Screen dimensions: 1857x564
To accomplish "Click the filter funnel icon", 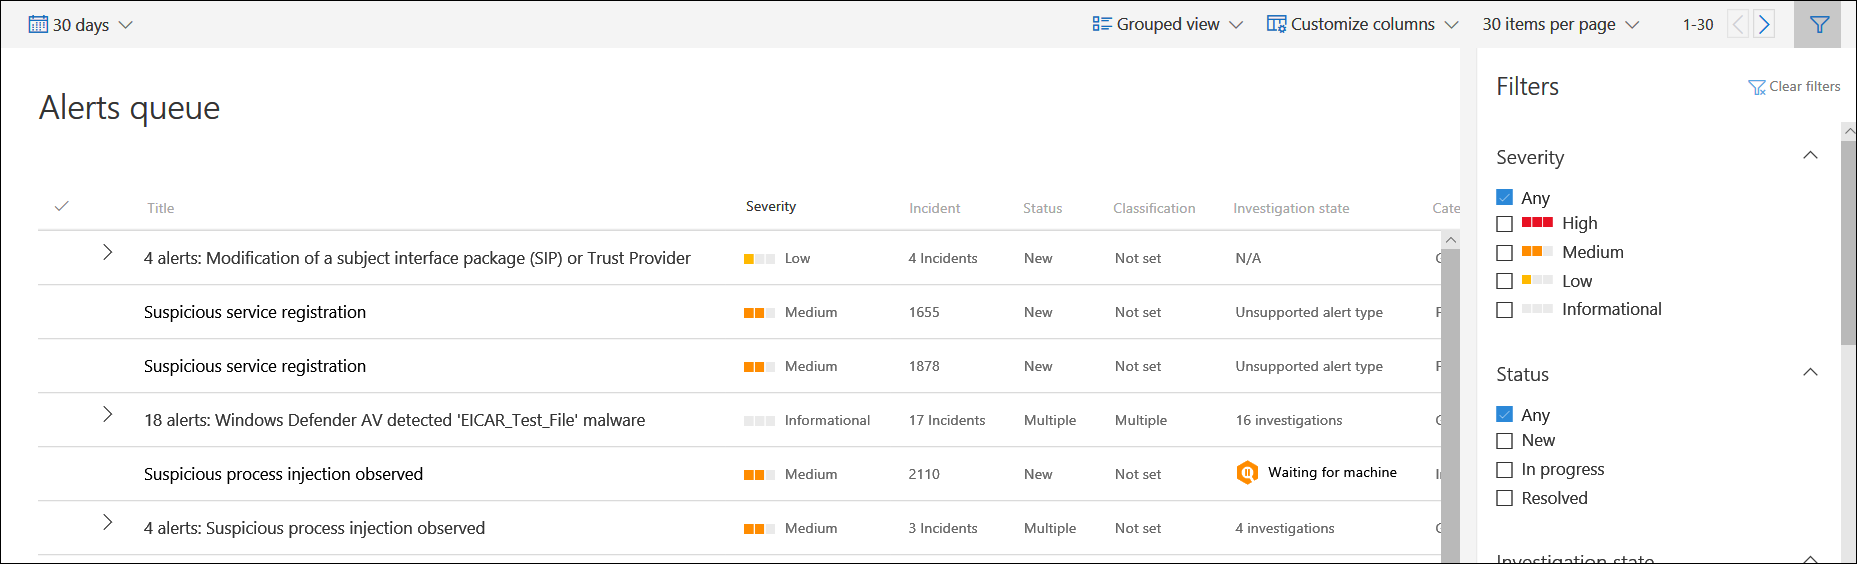I will [x=1819, y=25].
